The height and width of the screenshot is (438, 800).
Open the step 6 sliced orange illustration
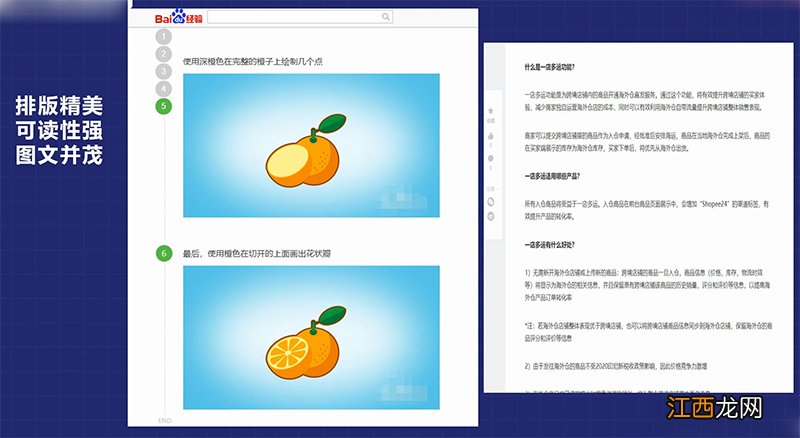point(311,337)
